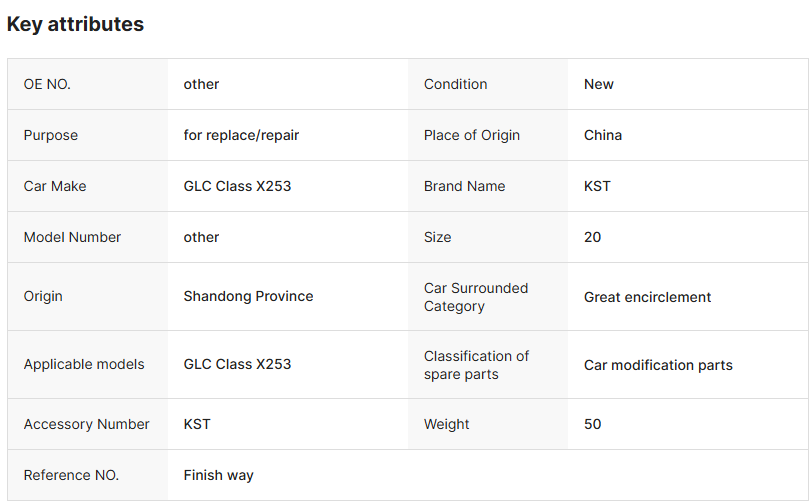
Task: Select the Shandong Province origin value
Action: click(248, 296)
